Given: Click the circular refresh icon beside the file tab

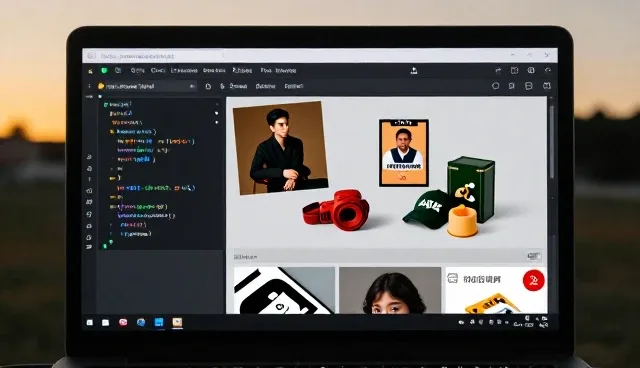Looking at the screenshot, I should [208, 86].
